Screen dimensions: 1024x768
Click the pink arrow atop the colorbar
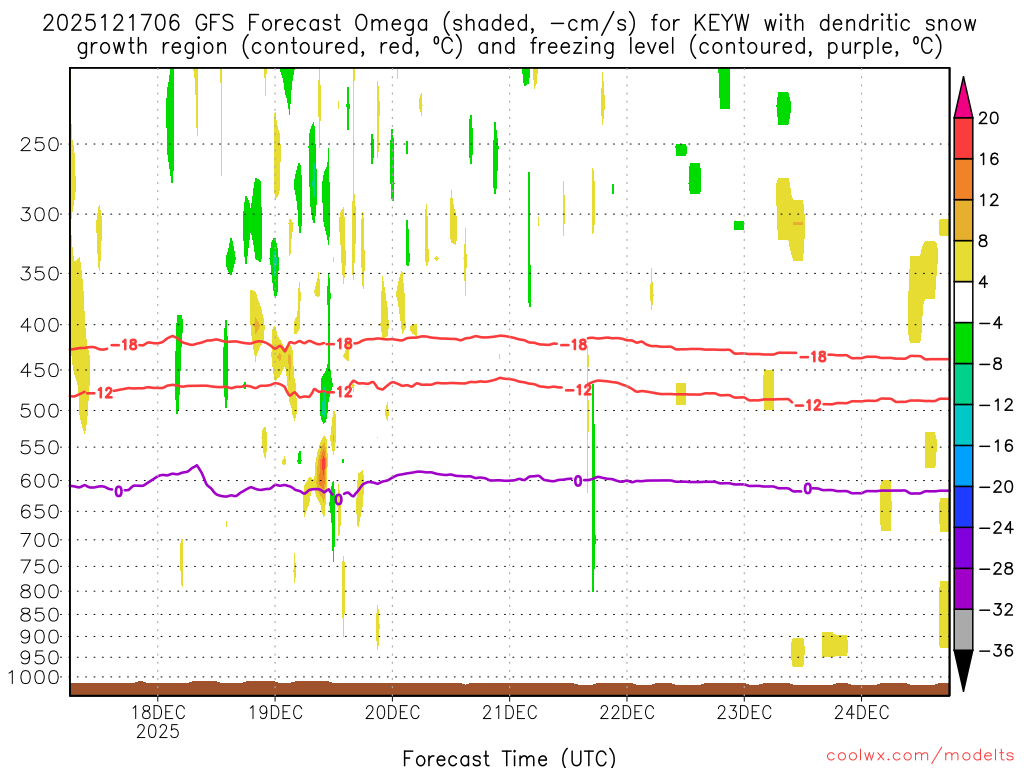(x=963, y=97)
